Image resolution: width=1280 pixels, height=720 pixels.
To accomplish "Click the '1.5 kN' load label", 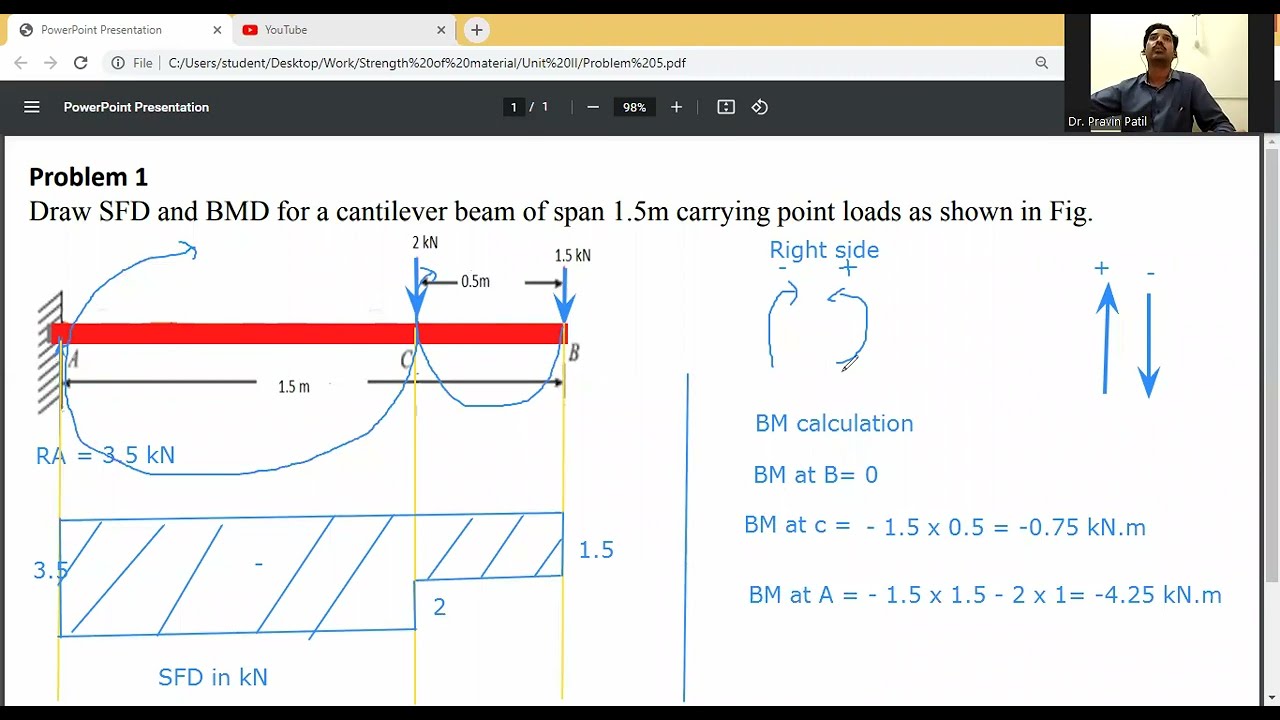I will click(573, 255).
